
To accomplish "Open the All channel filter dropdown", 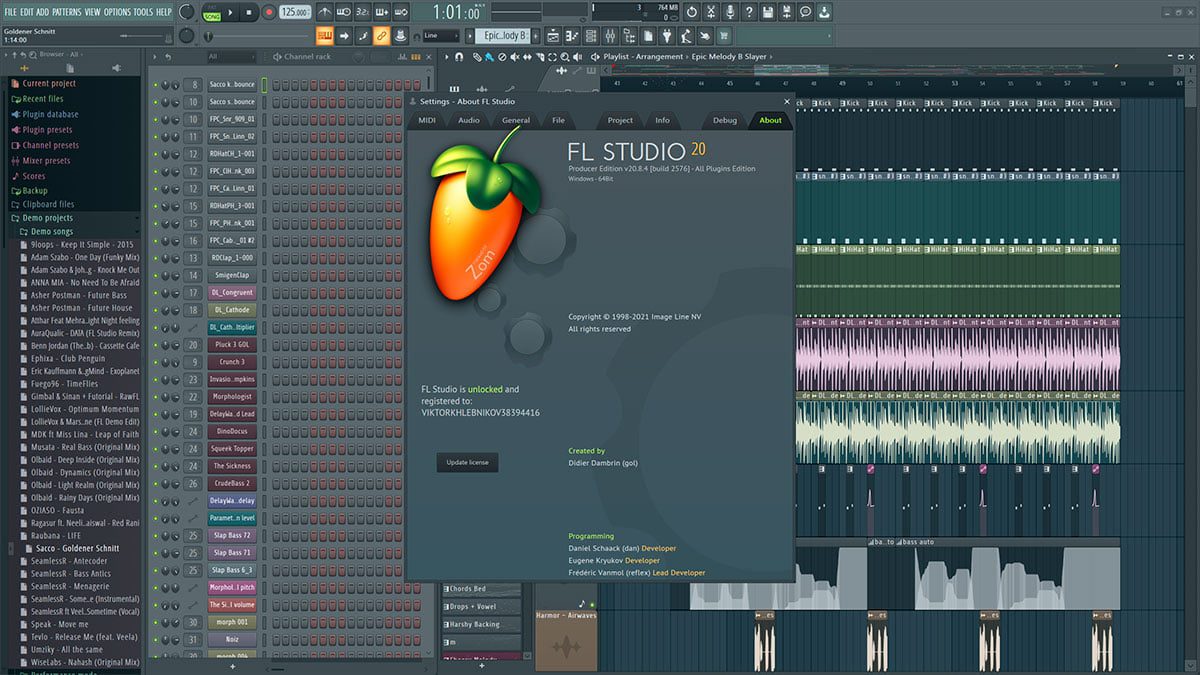I will click(x=231, y=57).
